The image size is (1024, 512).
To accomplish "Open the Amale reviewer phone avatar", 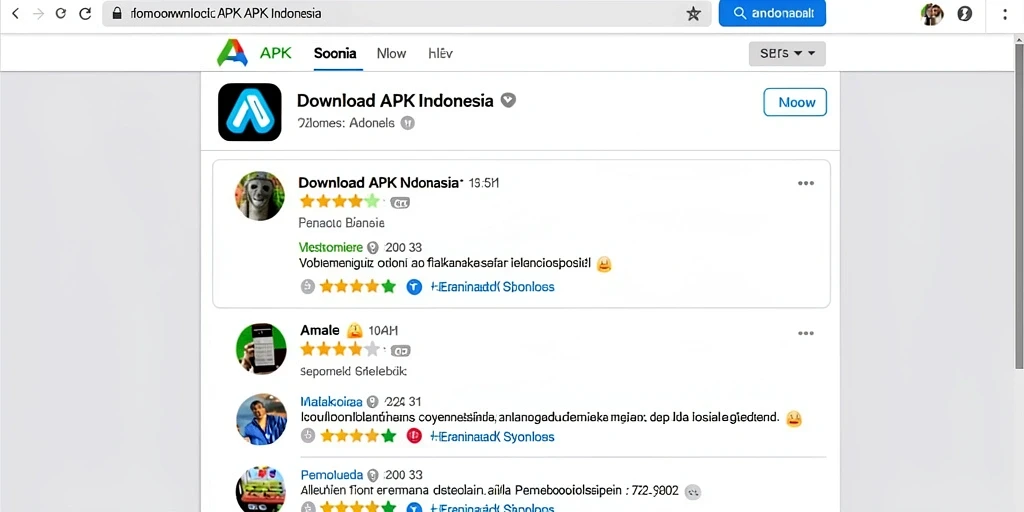I will click(x=261, y=348).
